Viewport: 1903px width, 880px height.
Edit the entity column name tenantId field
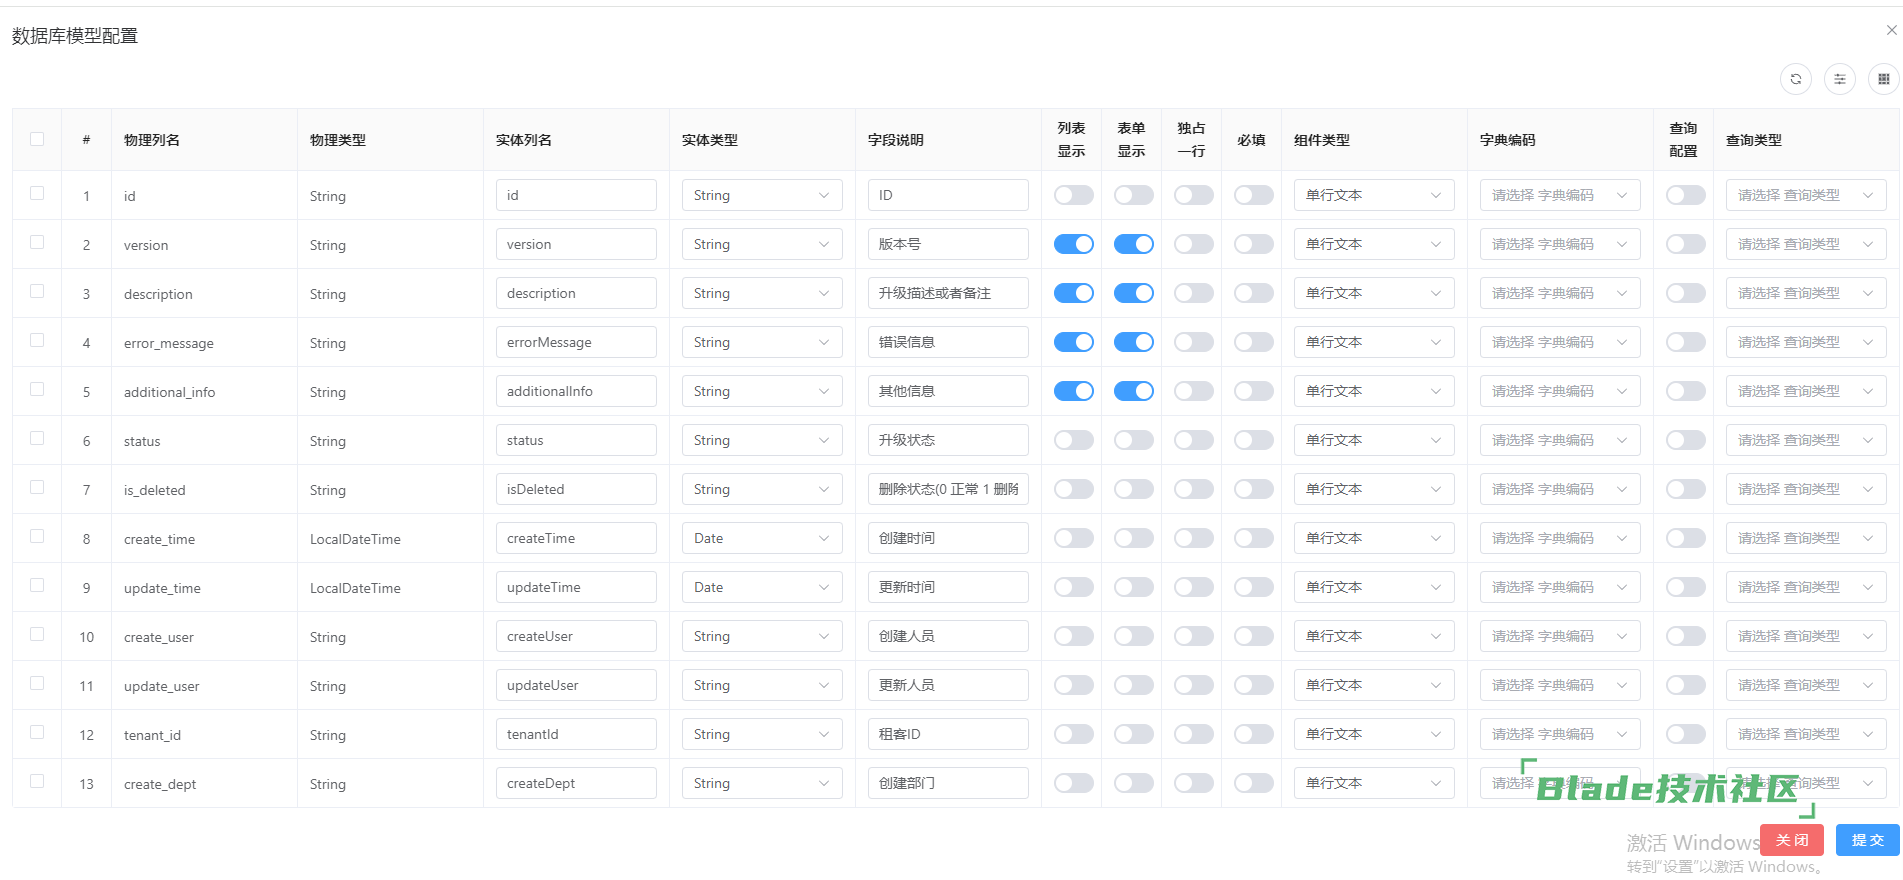click(x=576, y=734)
